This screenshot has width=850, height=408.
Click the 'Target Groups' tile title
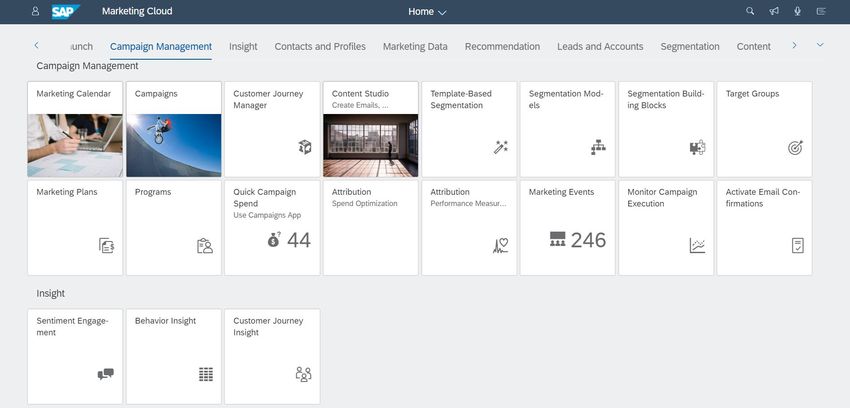752,94
